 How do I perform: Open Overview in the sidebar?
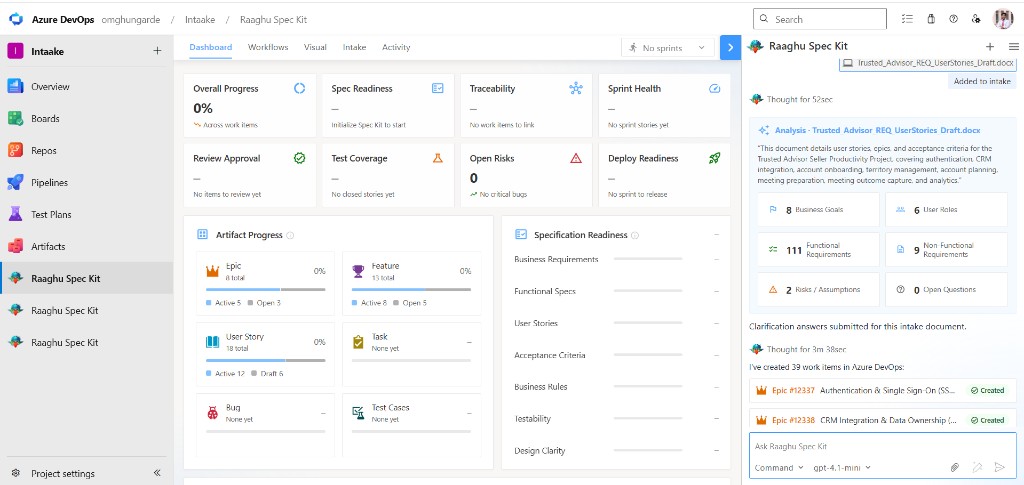click(87, 86)
